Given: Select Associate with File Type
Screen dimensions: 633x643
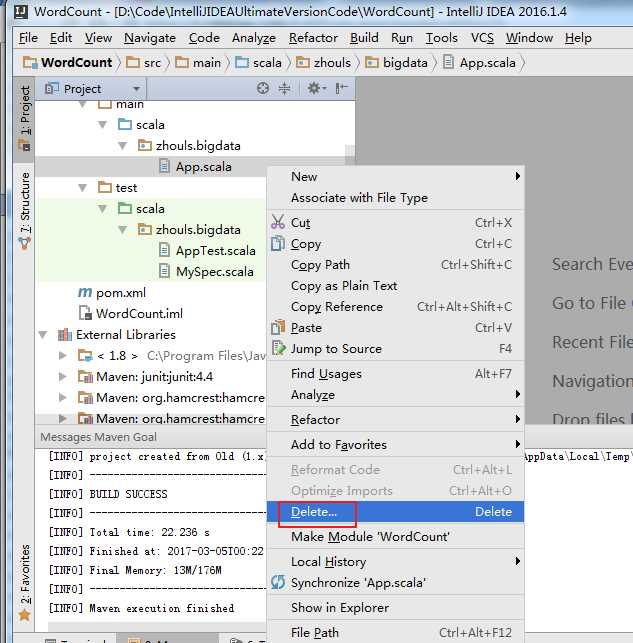Looking at the screenshot, I should (396, 198).
